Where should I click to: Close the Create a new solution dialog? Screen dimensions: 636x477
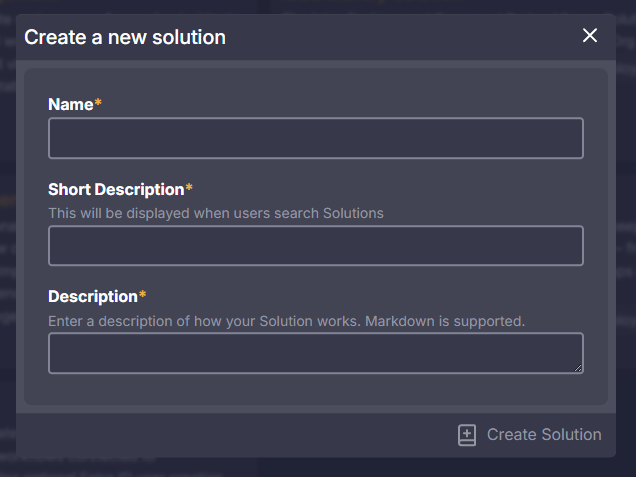(590, 36)
